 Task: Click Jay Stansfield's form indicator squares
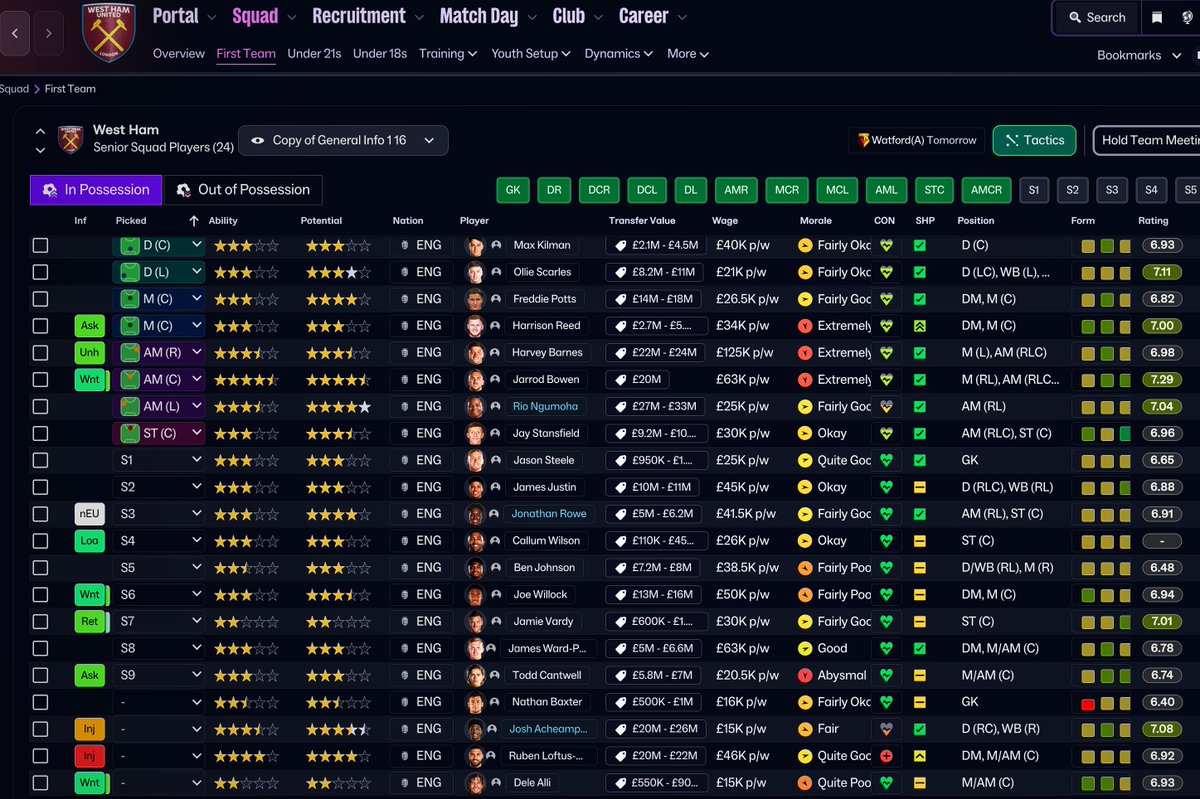pyautogui.click(x=1106, y=433)
